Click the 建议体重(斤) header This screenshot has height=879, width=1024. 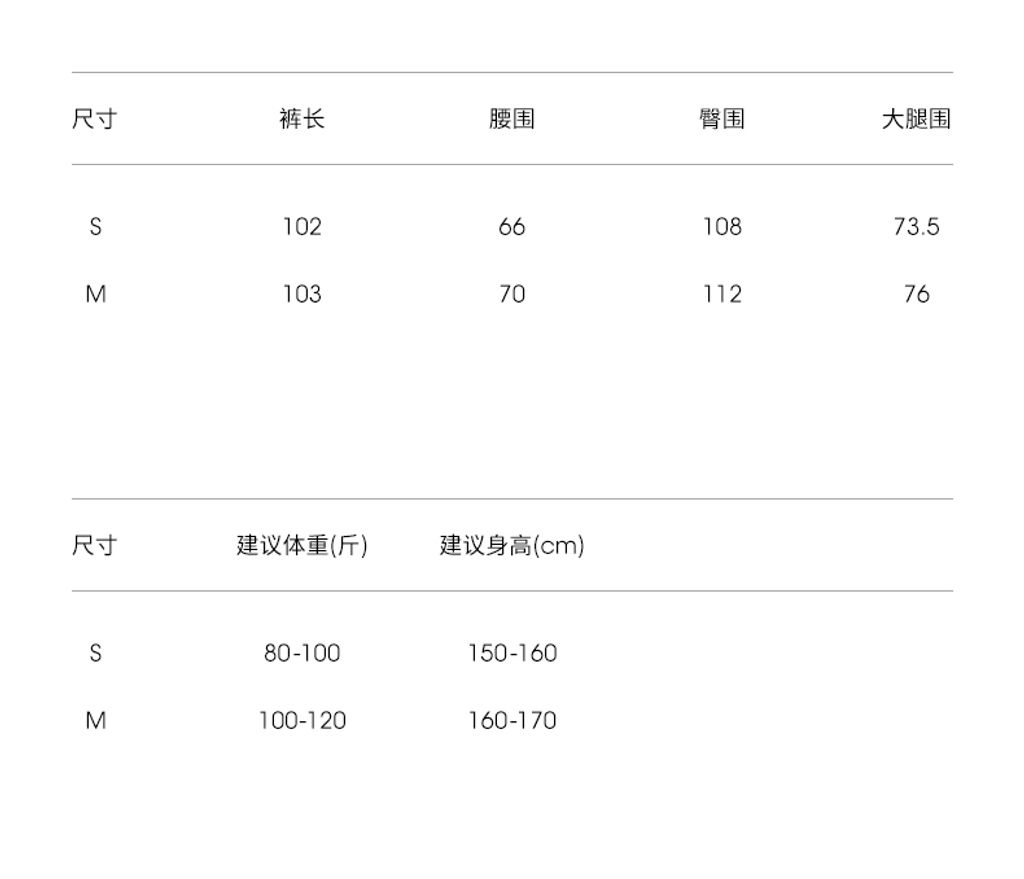(302, 545)
